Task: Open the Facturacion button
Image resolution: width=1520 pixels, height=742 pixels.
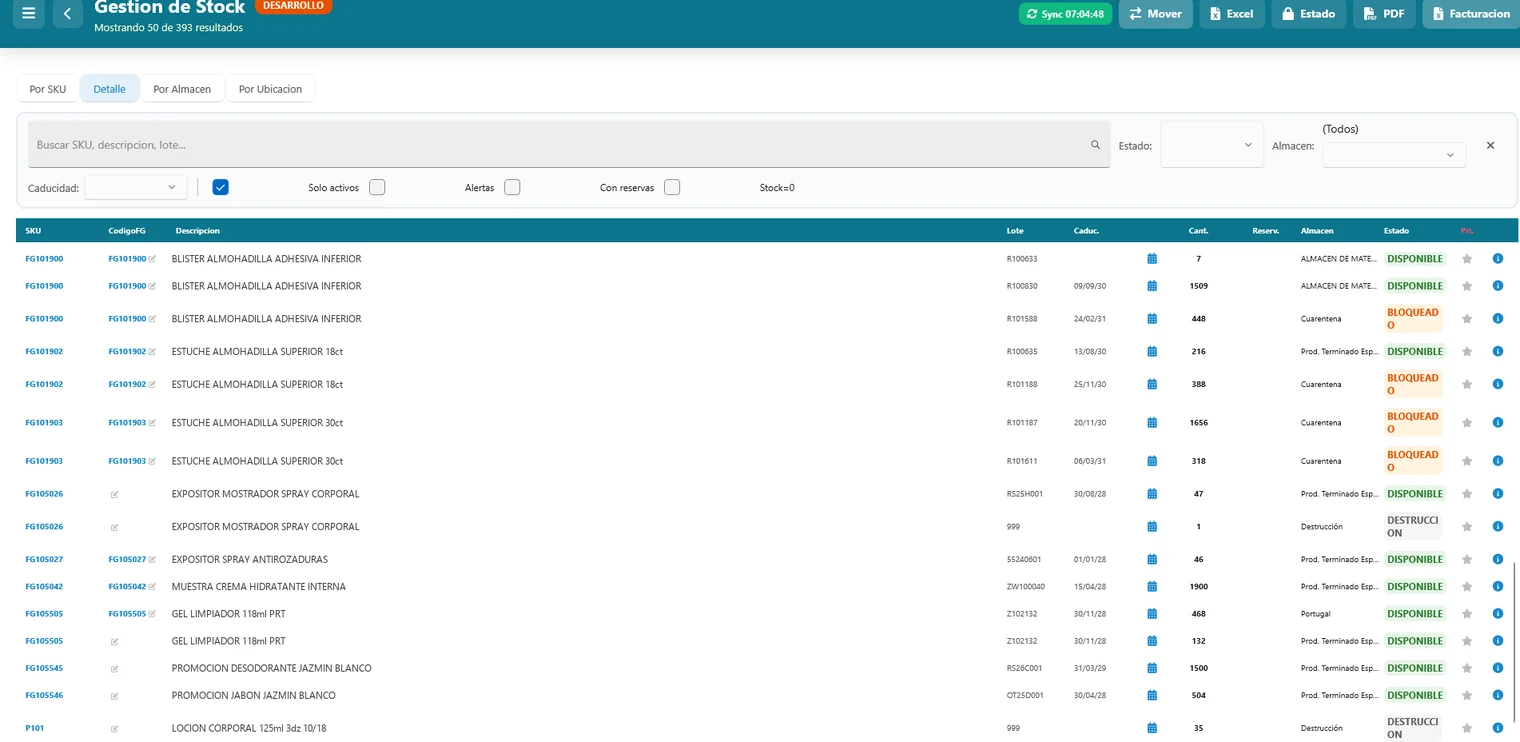Action: (1471, 14)
